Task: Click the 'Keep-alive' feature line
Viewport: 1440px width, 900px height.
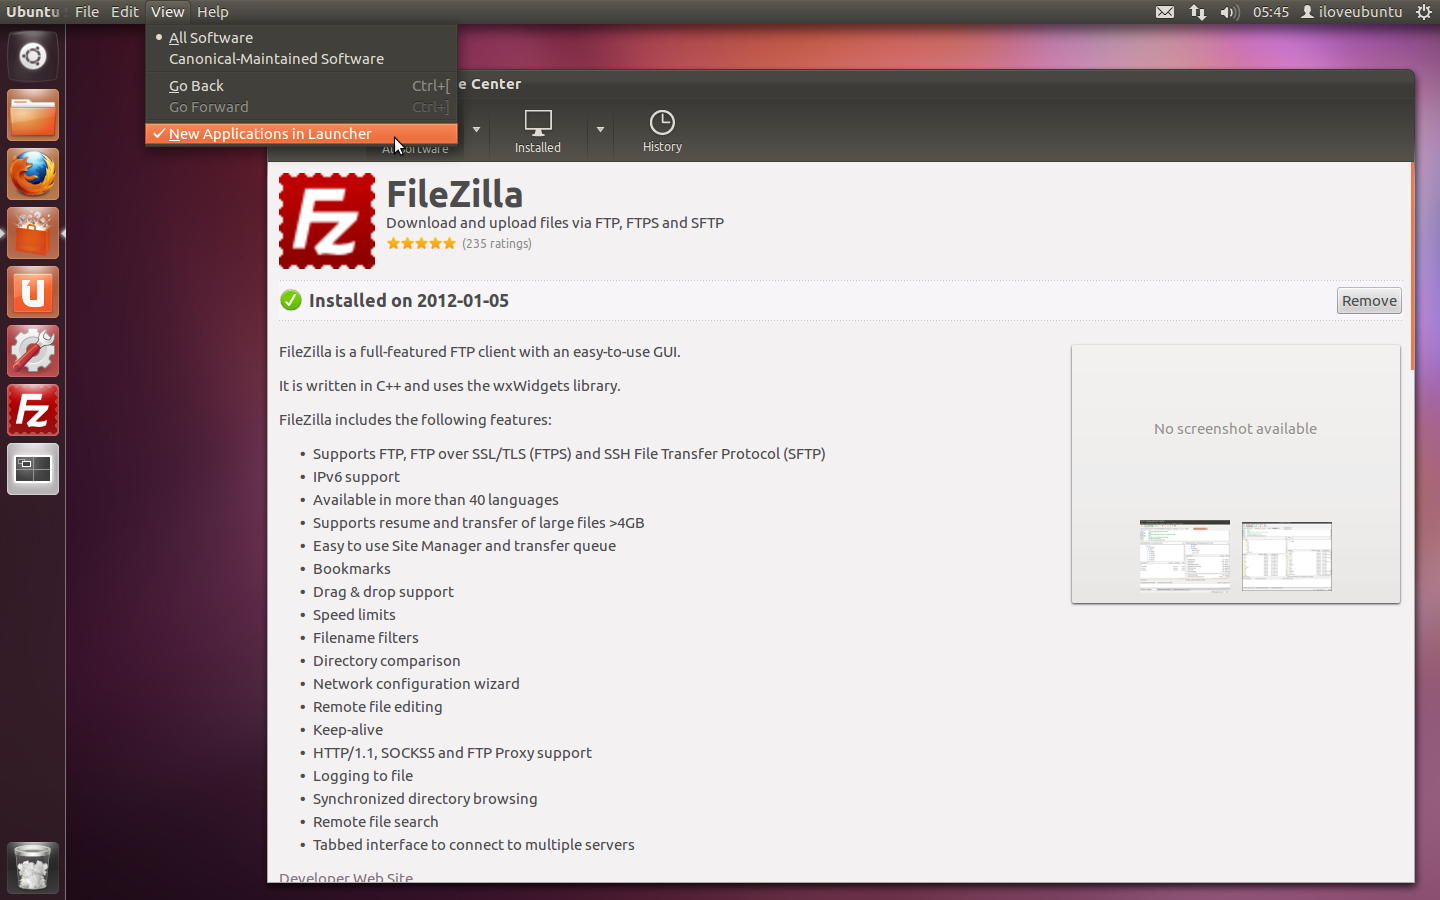Action: click(x=348, y=730)
